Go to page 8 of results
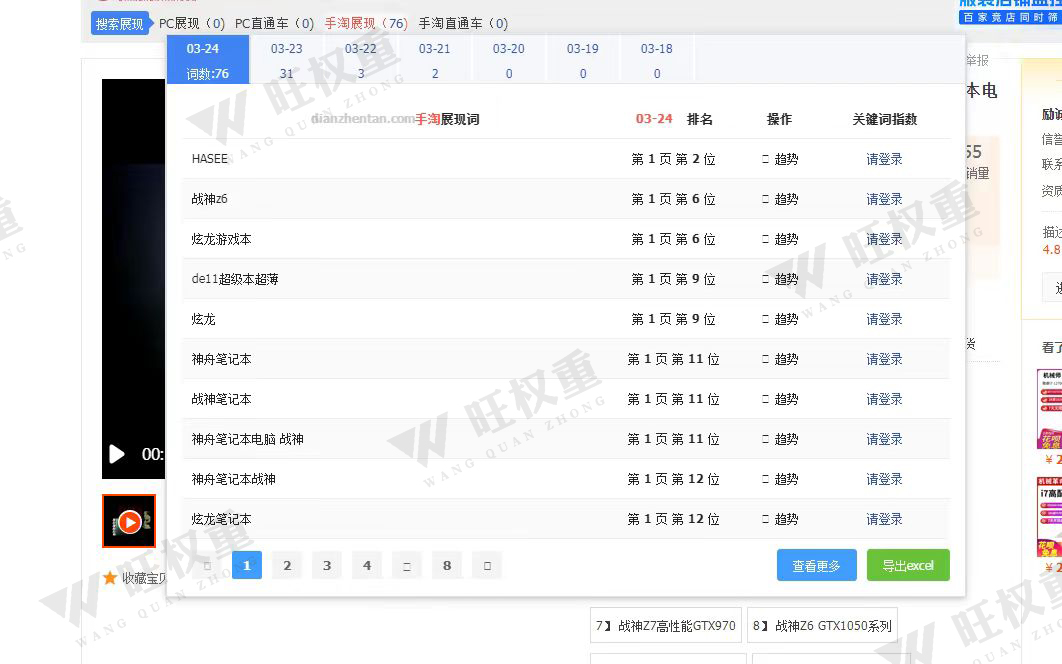This screenshot has height=664, width=1062. coord(447,565)
